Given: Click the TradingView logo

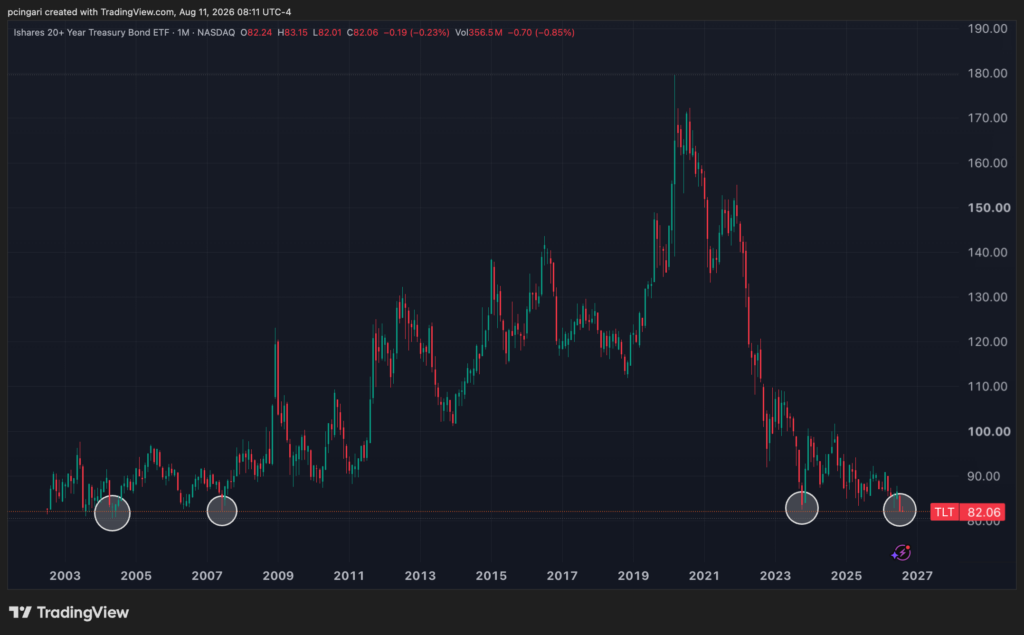Looking at the screenshot, I should [x=69, y=612].
